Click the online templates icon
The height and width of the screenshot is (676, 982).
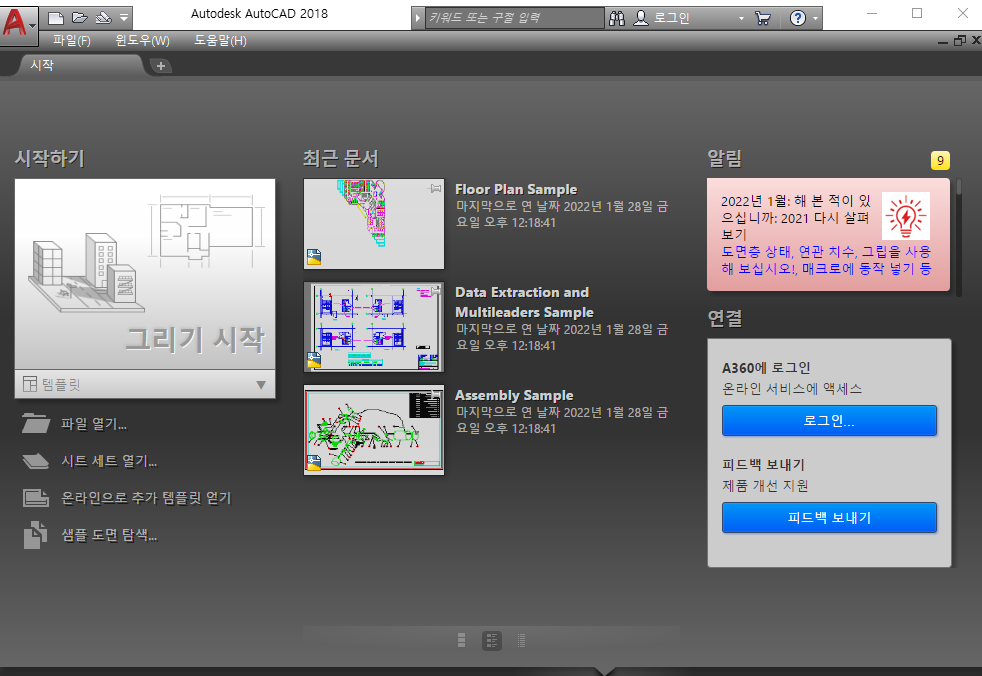pyautogui.click(x=36, y=498)
